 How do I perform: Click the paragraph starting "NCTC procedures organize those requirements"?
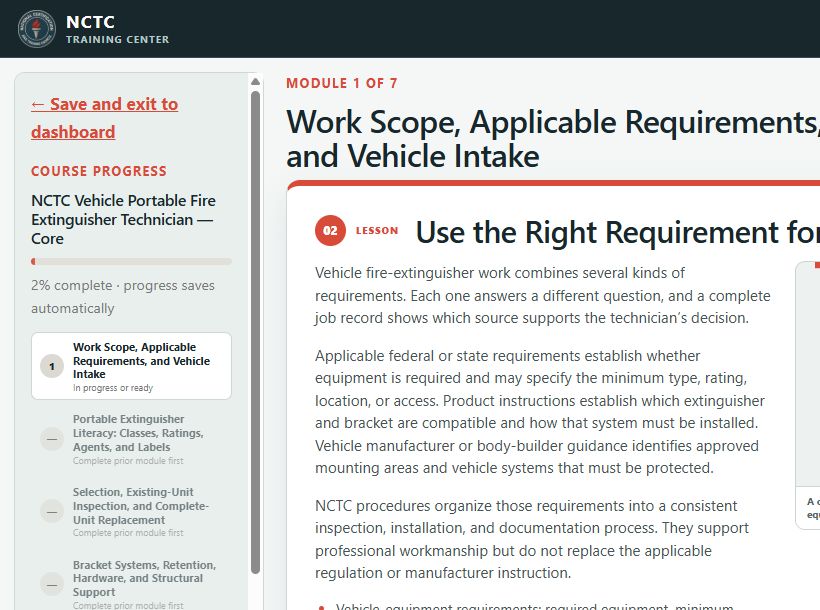tap(532, 539)
